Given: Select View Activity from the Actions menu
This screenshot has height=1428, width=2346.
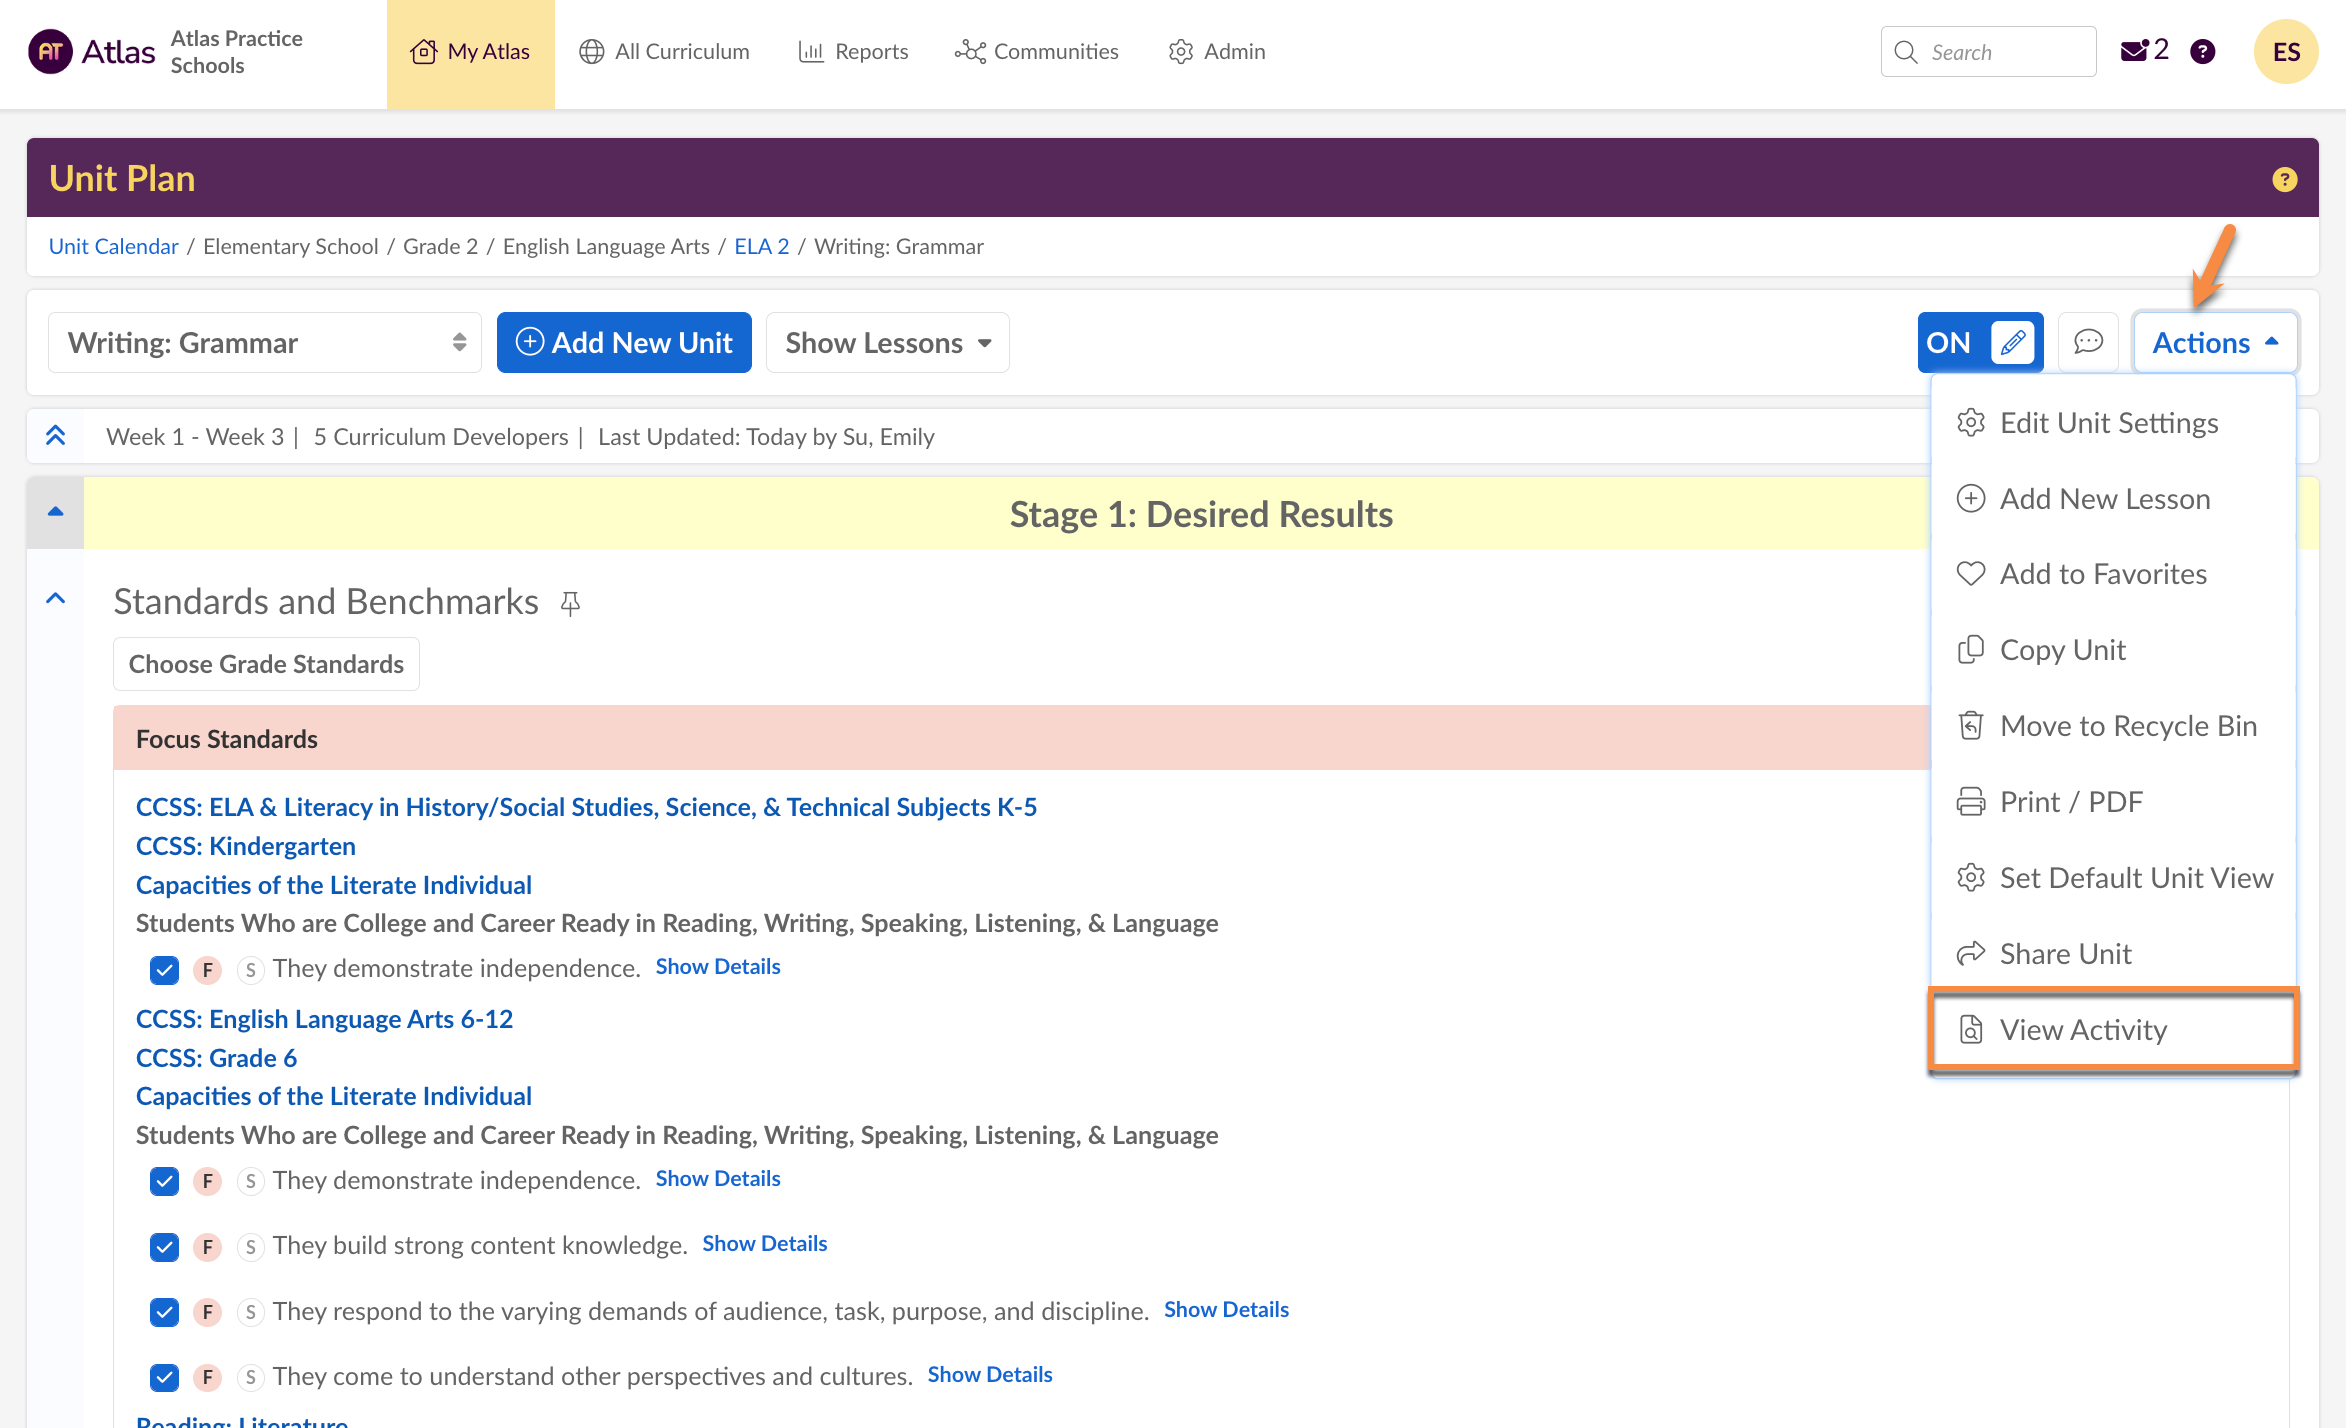Looking at the screenshot, I should coord(2083,1030).
